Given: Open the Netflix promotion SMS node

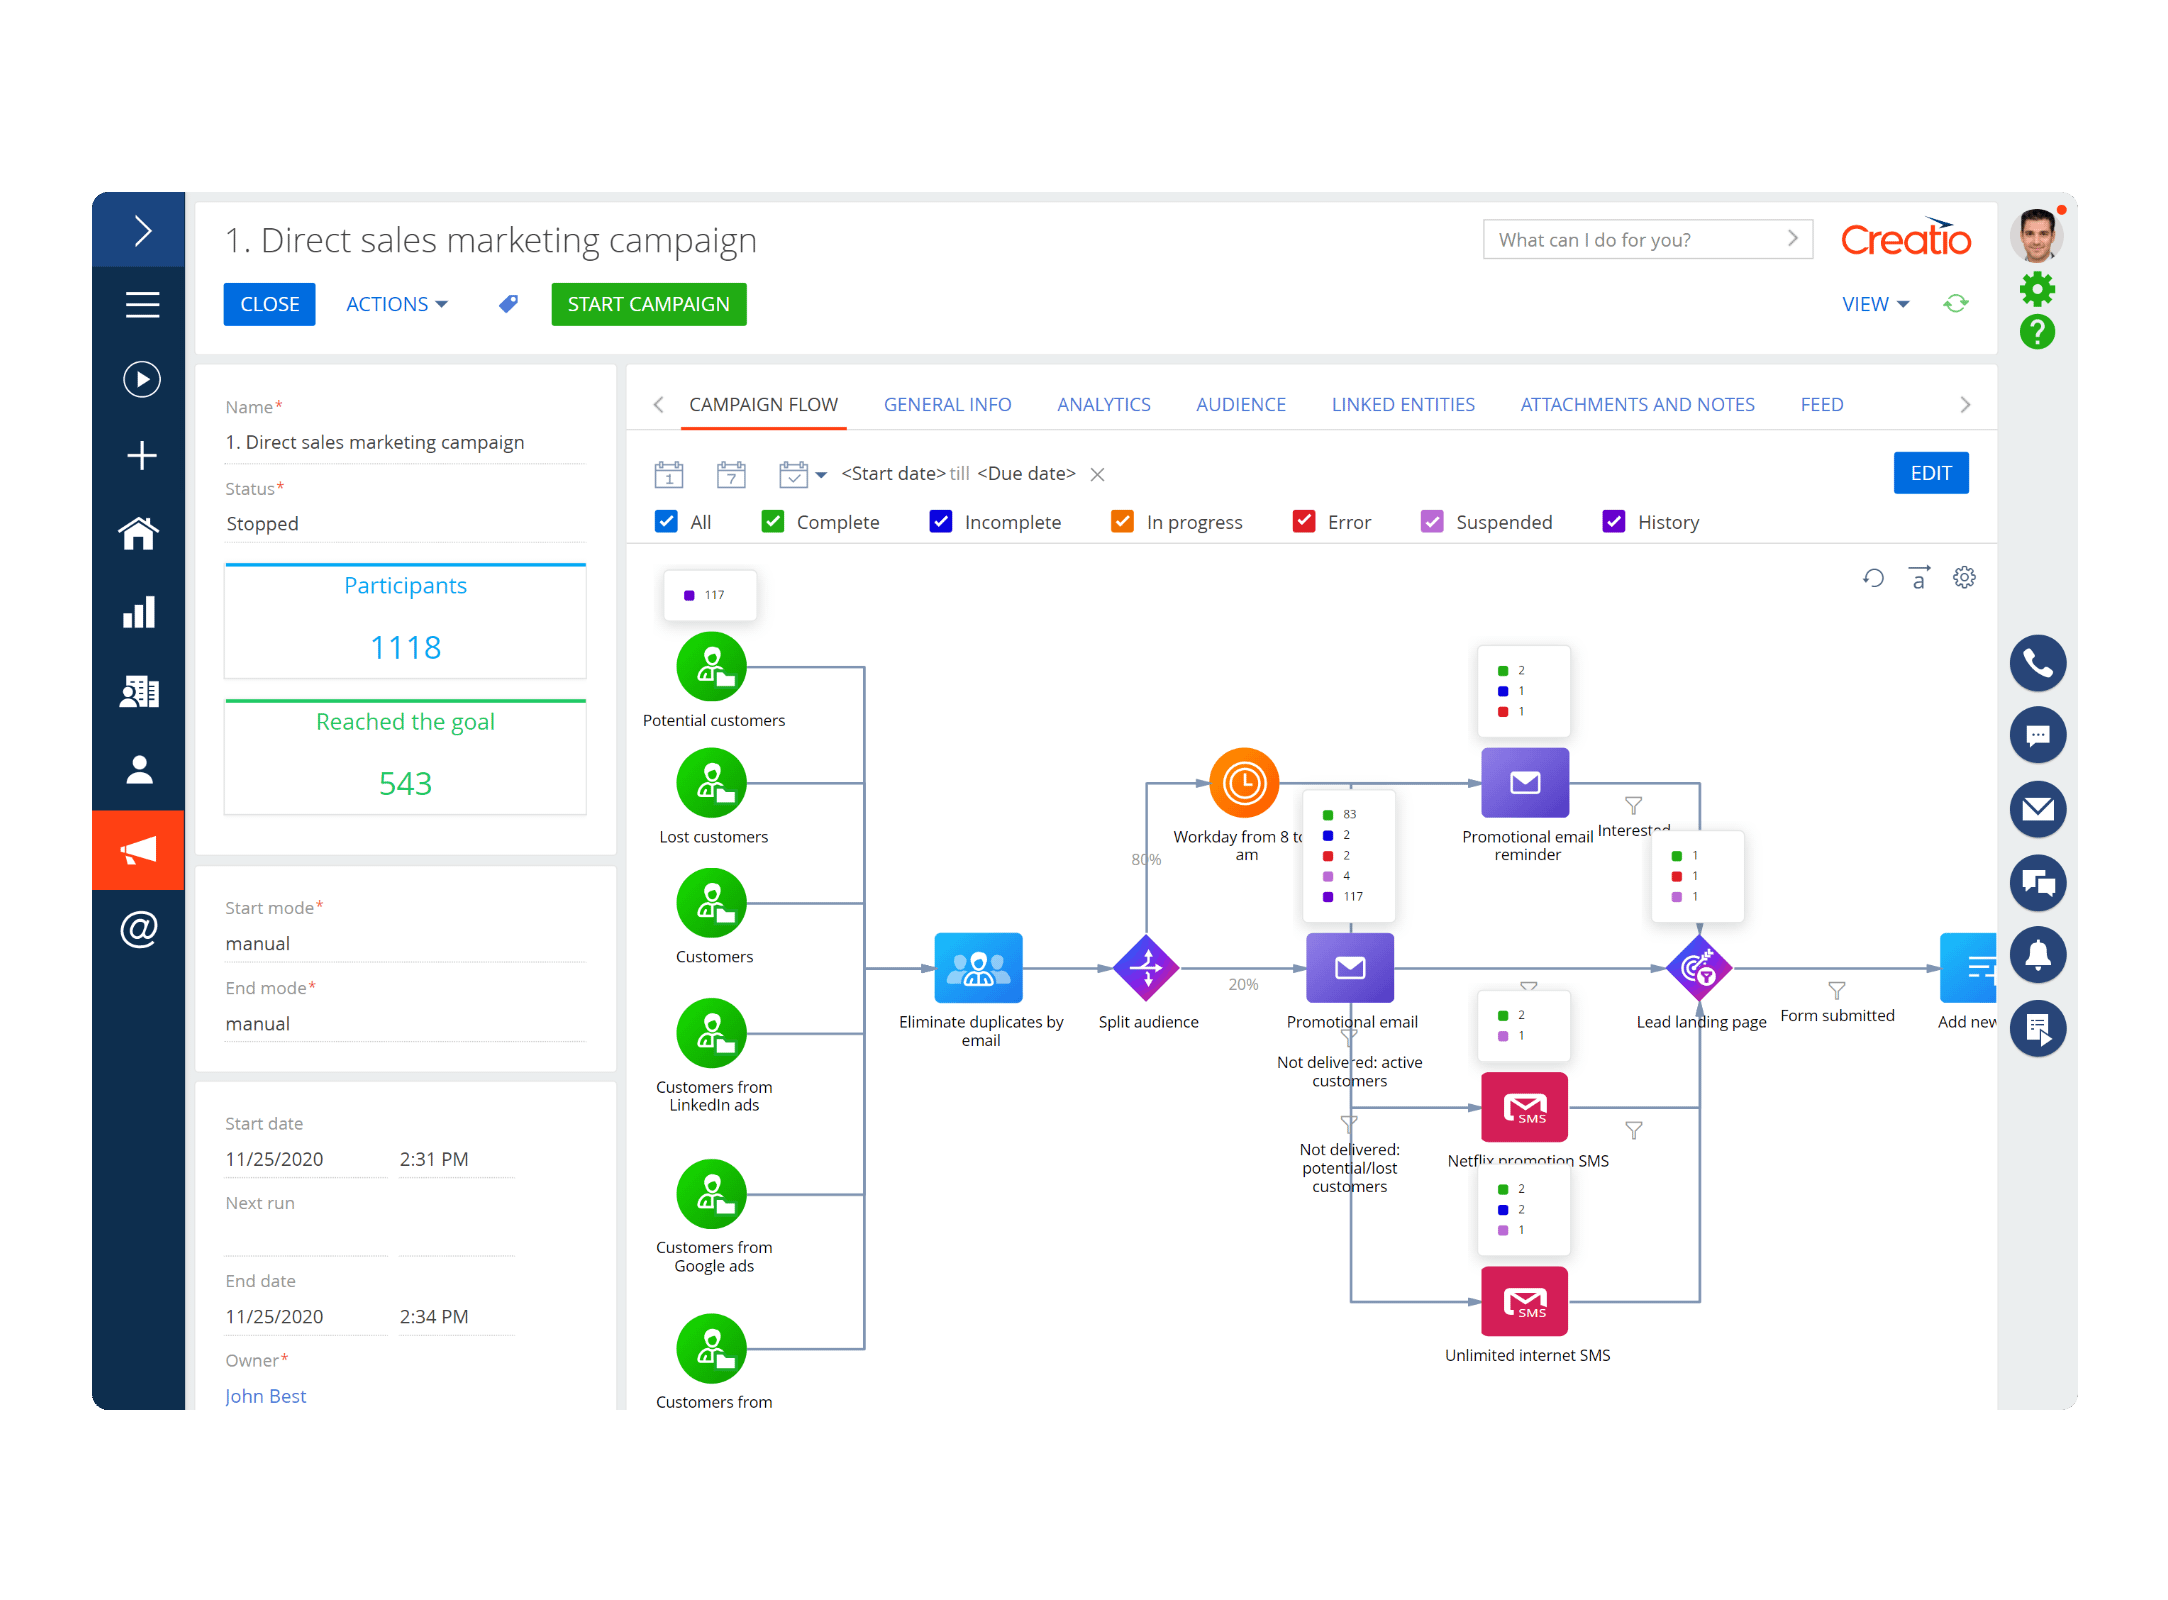Looking at the screenshot, I should tap(1524, 1107).
